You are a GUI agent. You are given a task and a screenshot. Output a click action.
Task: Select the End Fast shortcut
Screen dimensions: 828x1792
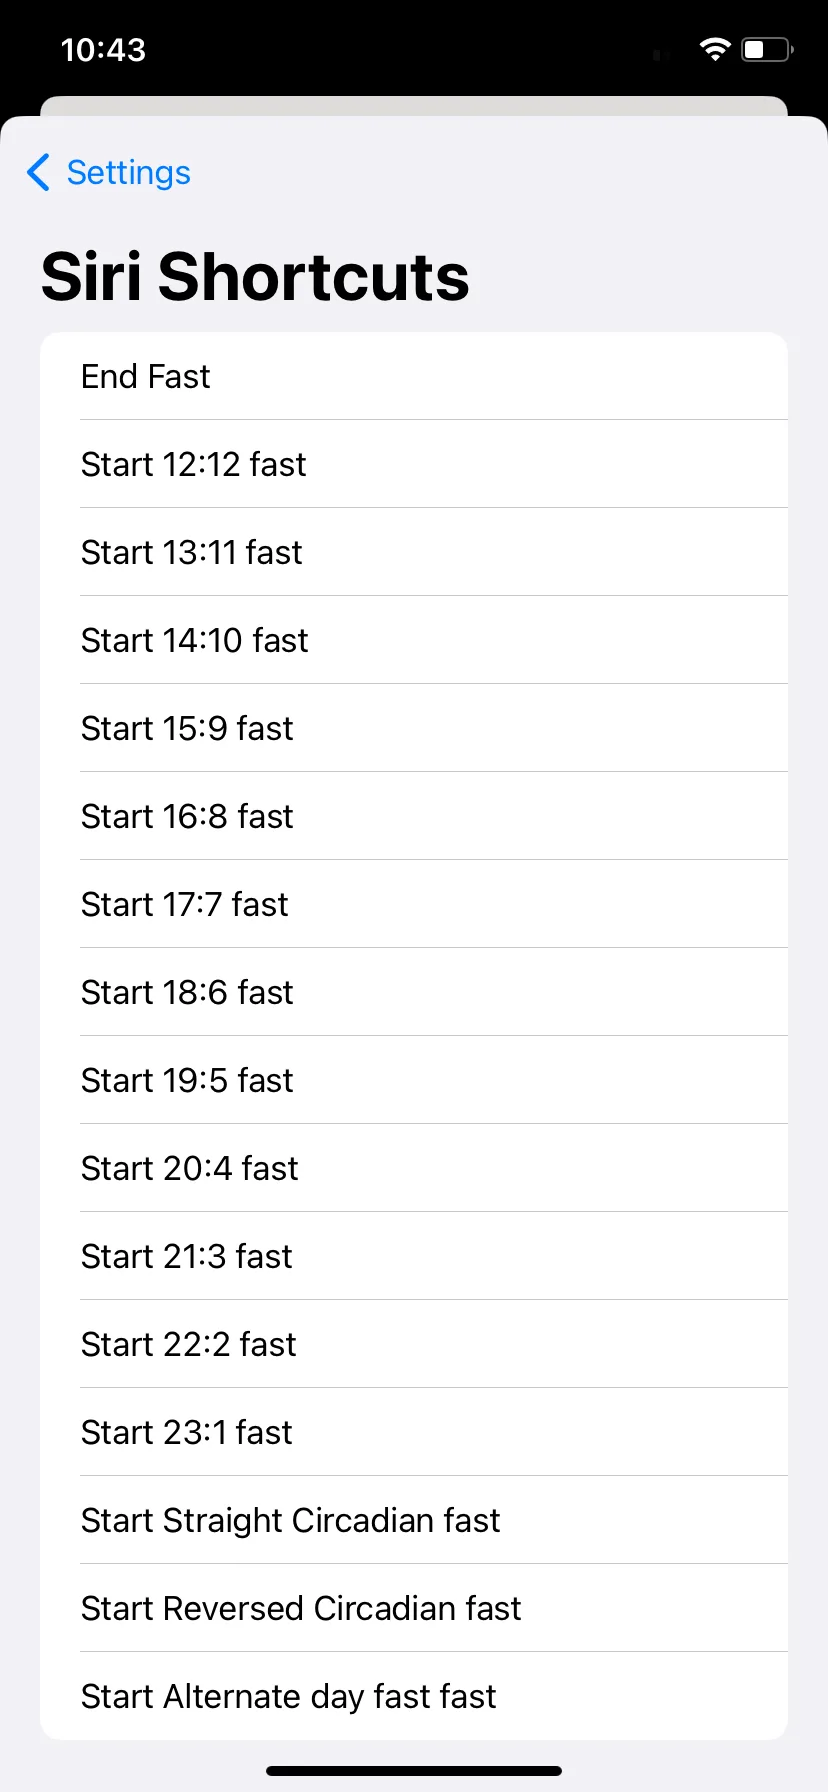(x=414, y=376)
